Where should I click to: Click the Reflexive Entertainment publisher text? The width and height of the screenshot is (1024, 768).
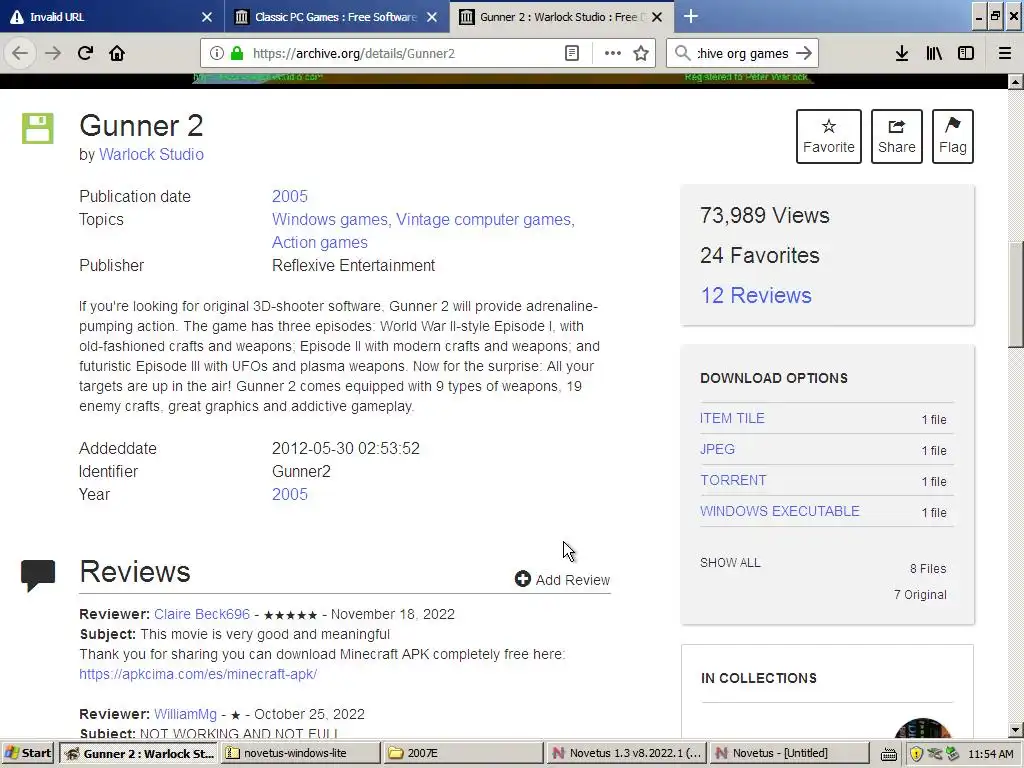(353, 265)
